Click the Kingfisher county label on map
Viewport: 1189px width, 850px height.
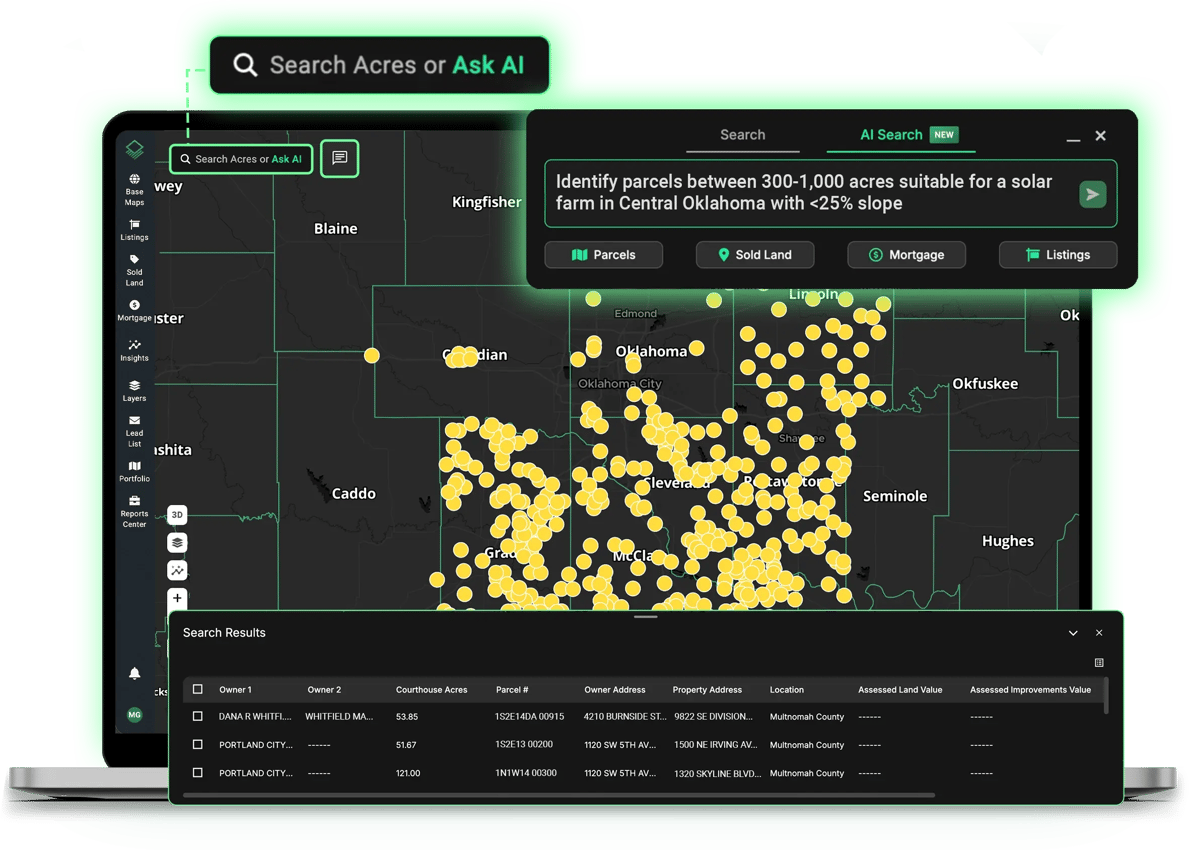[486, 202]
